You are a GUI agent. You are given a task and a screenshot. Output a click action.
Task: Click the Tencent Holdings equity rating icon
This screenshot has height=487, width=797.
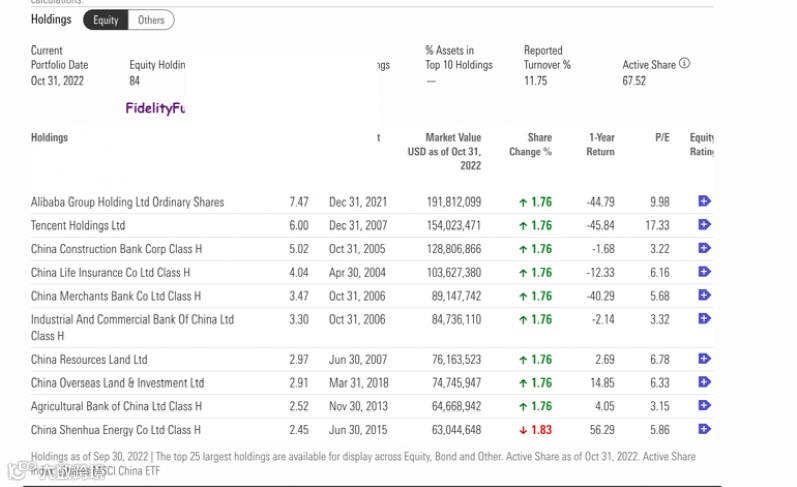coord(704,225)
